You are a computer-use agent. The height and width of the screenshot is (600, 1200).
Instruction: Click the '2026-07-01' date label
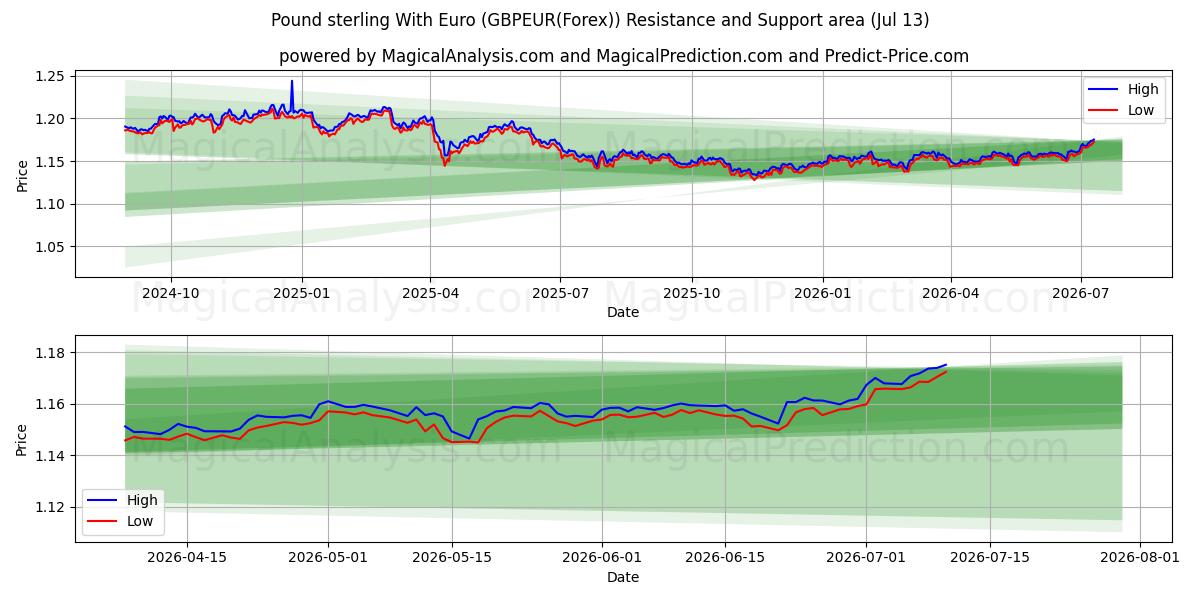point(868,558)
